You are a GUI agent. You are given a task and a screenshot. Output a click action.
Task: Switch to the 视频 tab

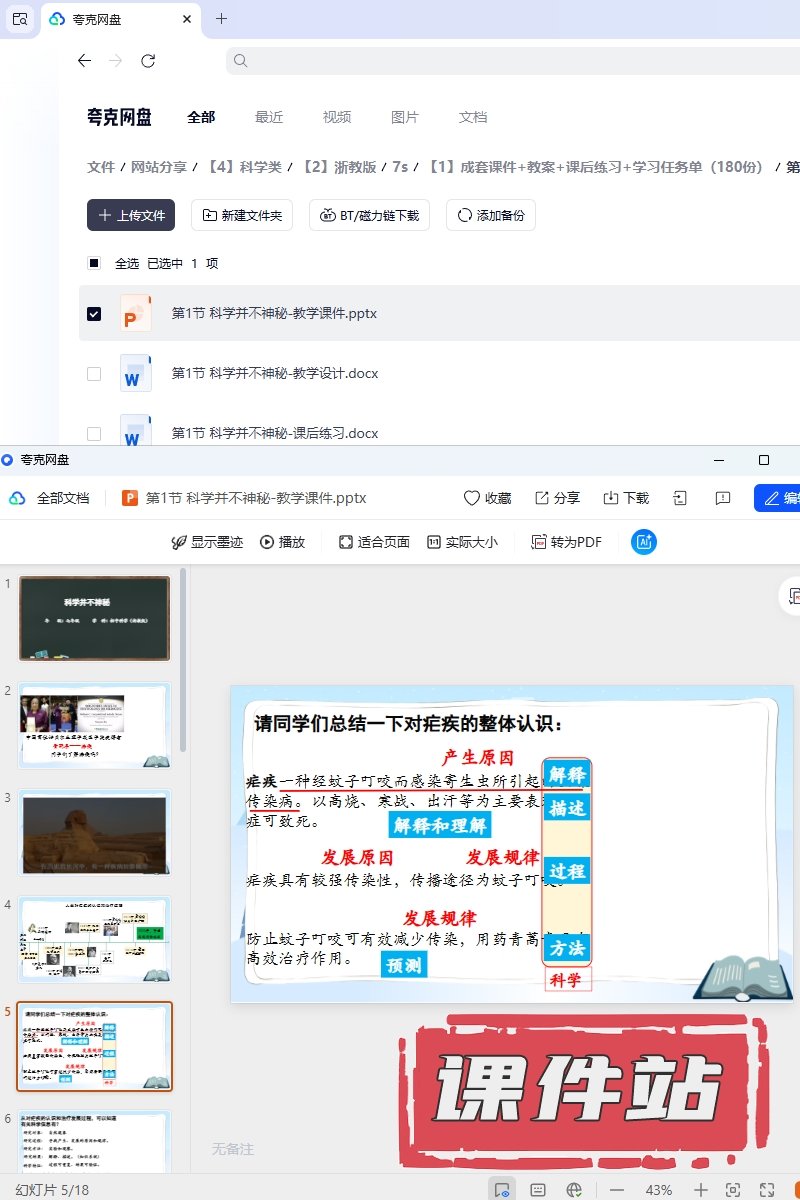337,117
